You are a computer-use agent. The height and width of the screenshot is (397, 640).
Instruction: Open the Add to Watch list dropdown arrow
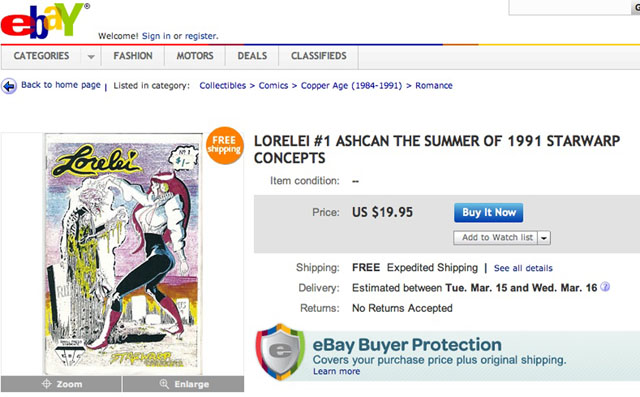(x=544, y=237)
